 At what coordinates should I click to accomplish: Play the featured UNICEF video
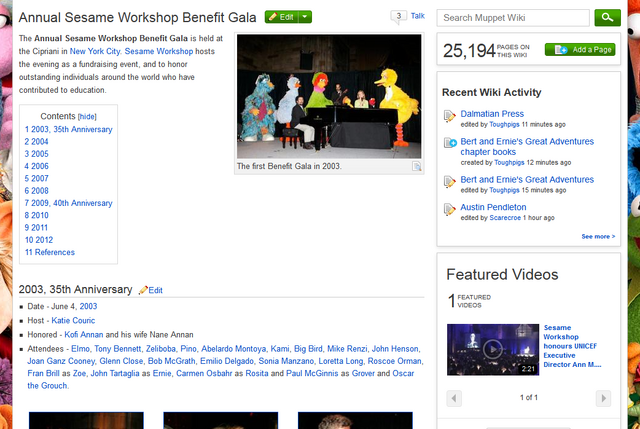tap(493, 349)
